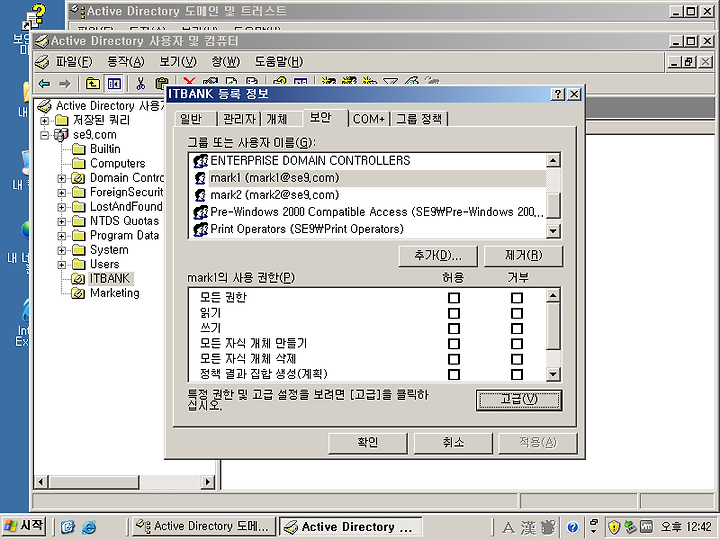Expand the 저장된 쿼리 node
The height and width of the screenshot is (540, 720).
[x=45, y=121]
